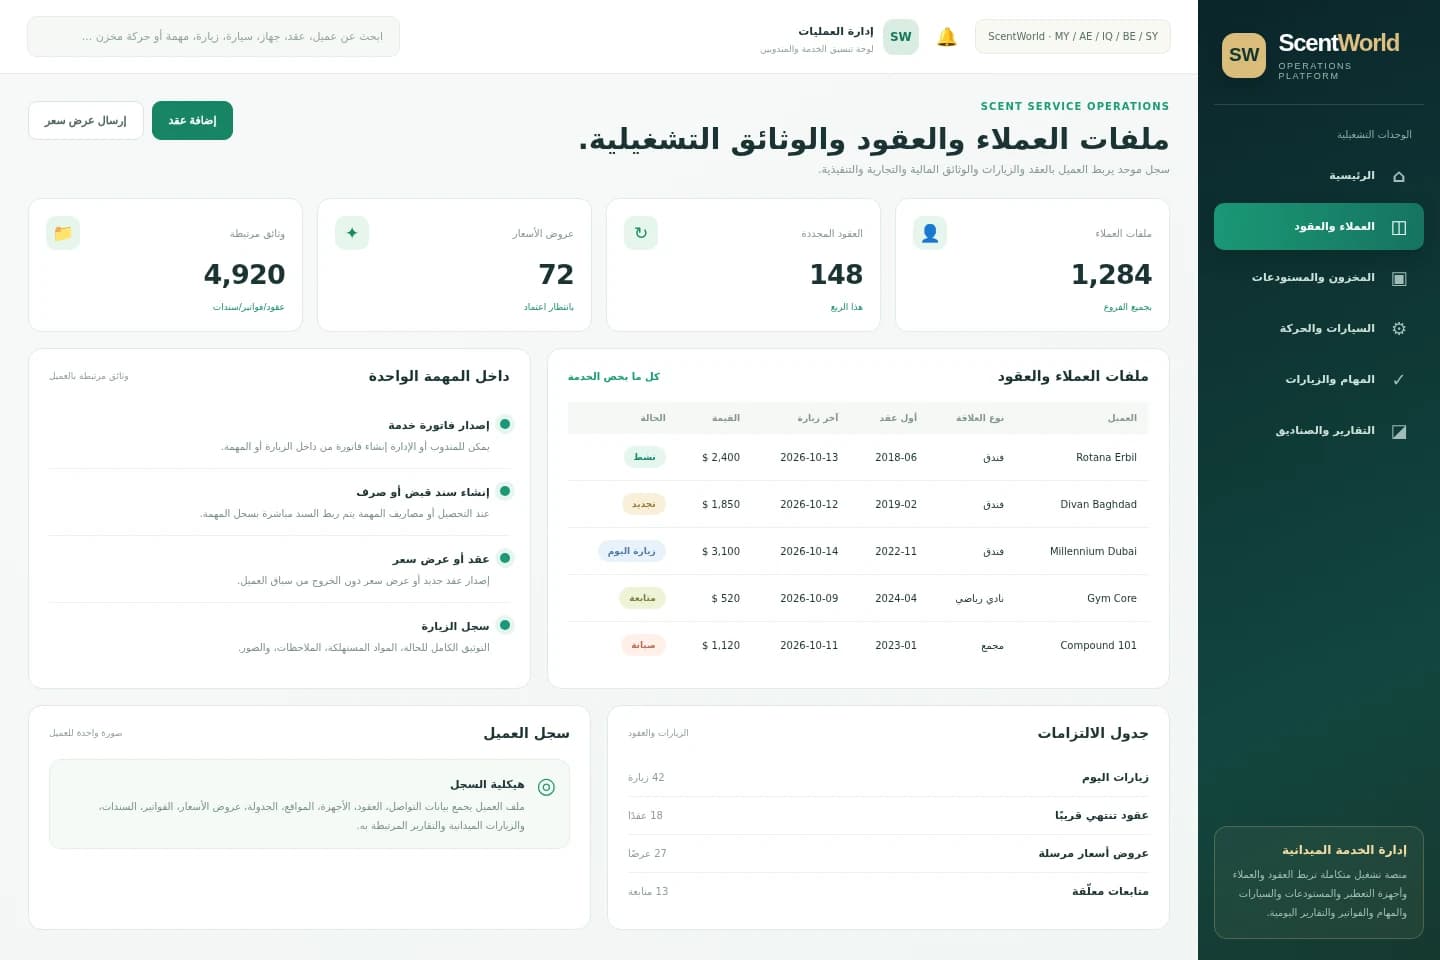The width and height of the screenshot is (1440, 960).
Task: Go to المهام والزيارات in the sidebar
Action: (1319, 380)
